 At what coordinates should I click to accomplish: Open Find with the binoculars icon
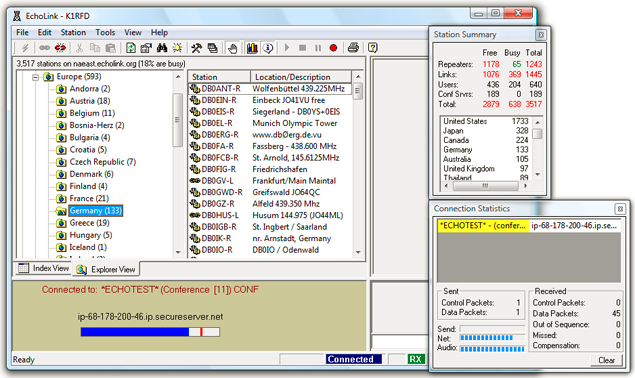(162, 48)
